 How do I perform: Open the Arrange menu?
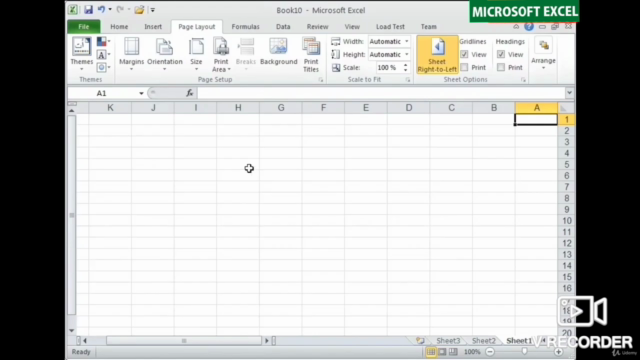(x=543, y=54)
